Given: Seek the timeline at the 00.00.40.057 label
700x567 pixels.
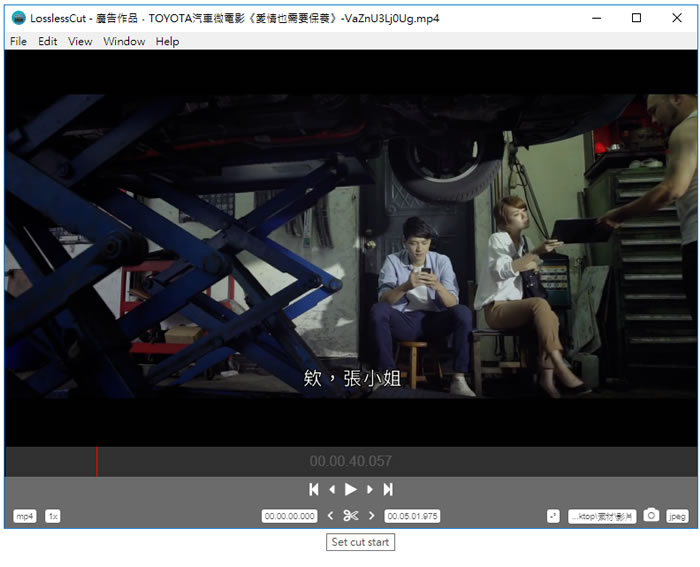Looking at the screenshot, I should [x=350, y=461].
